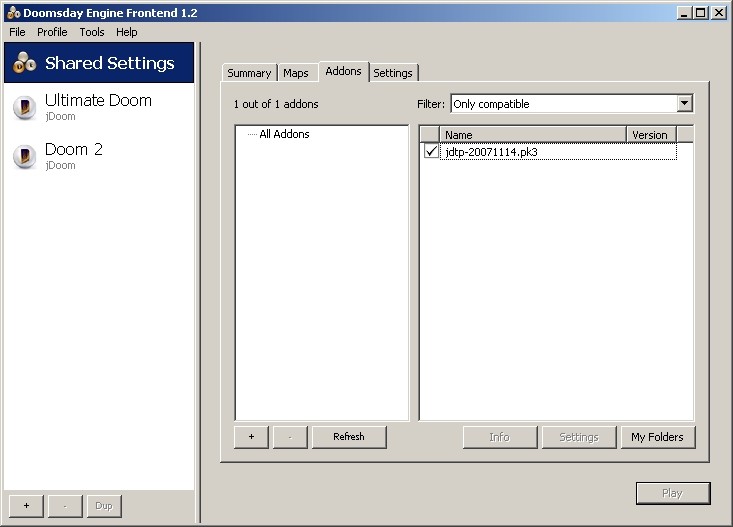The image size is (733, 527).
Task: Open My Folders
Action: [657, 437]
